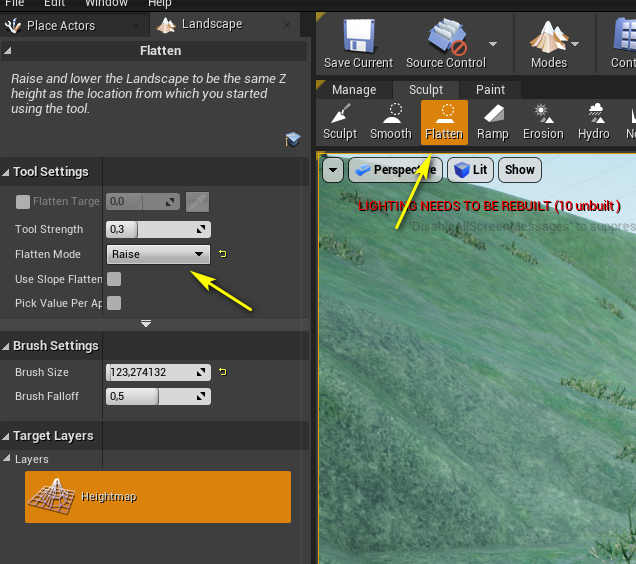Enable the Flatten Target checkbox

click(23, 202)
